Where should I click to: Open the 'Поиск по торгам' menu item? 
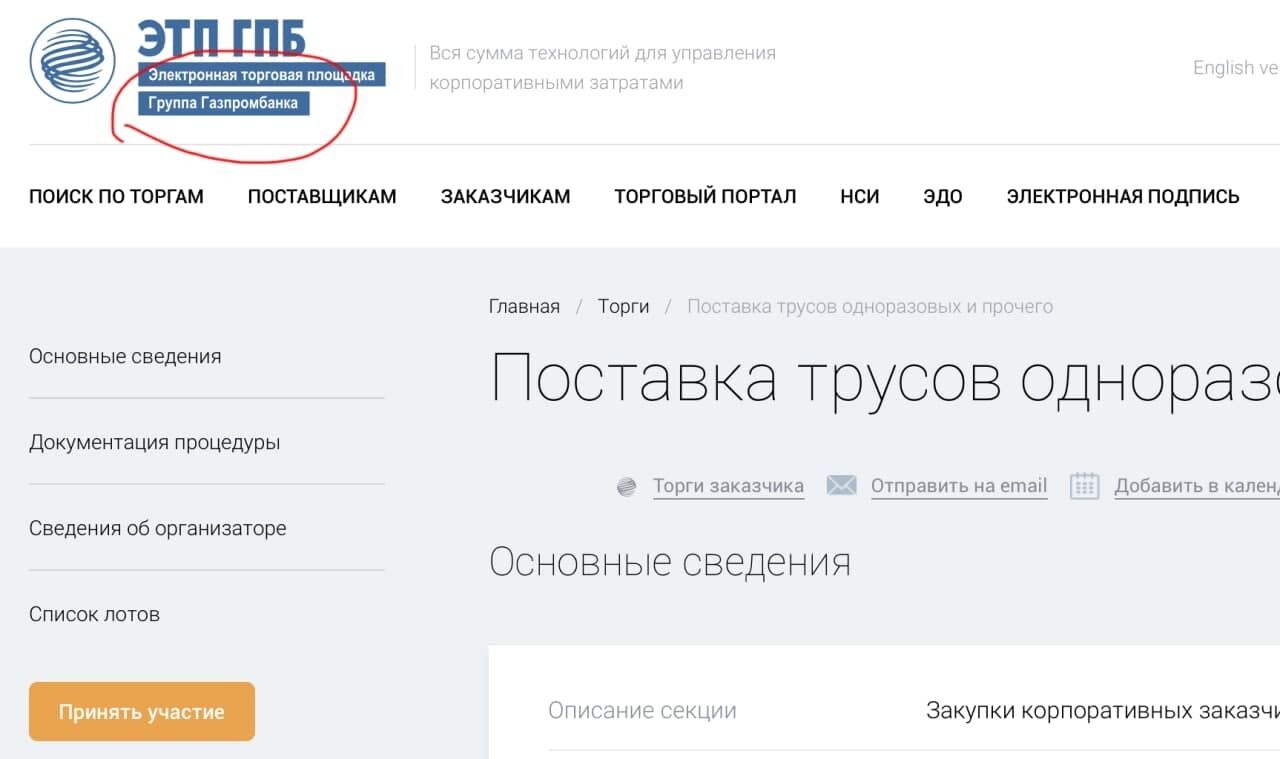(116, 196)
